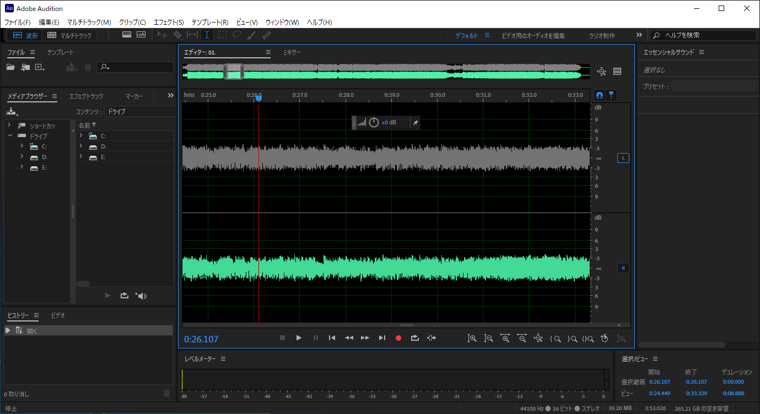Open Workspace ラジオ制作 (Radio Production)

(602, 36)
